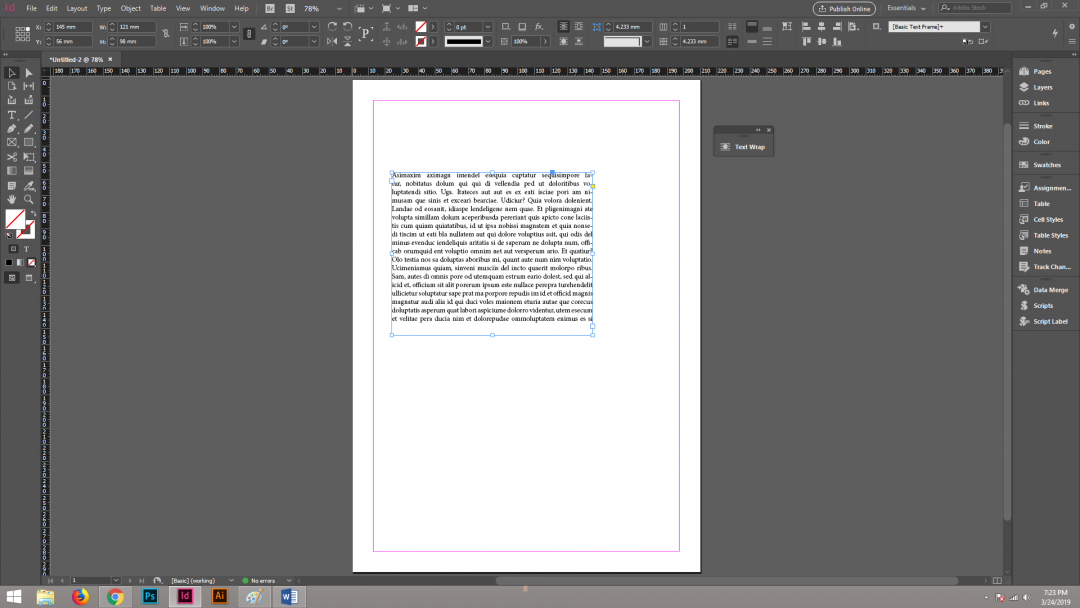Select the Eyedropper tool
Screen dimensions: 1080x608
click(x=29, y=186)
